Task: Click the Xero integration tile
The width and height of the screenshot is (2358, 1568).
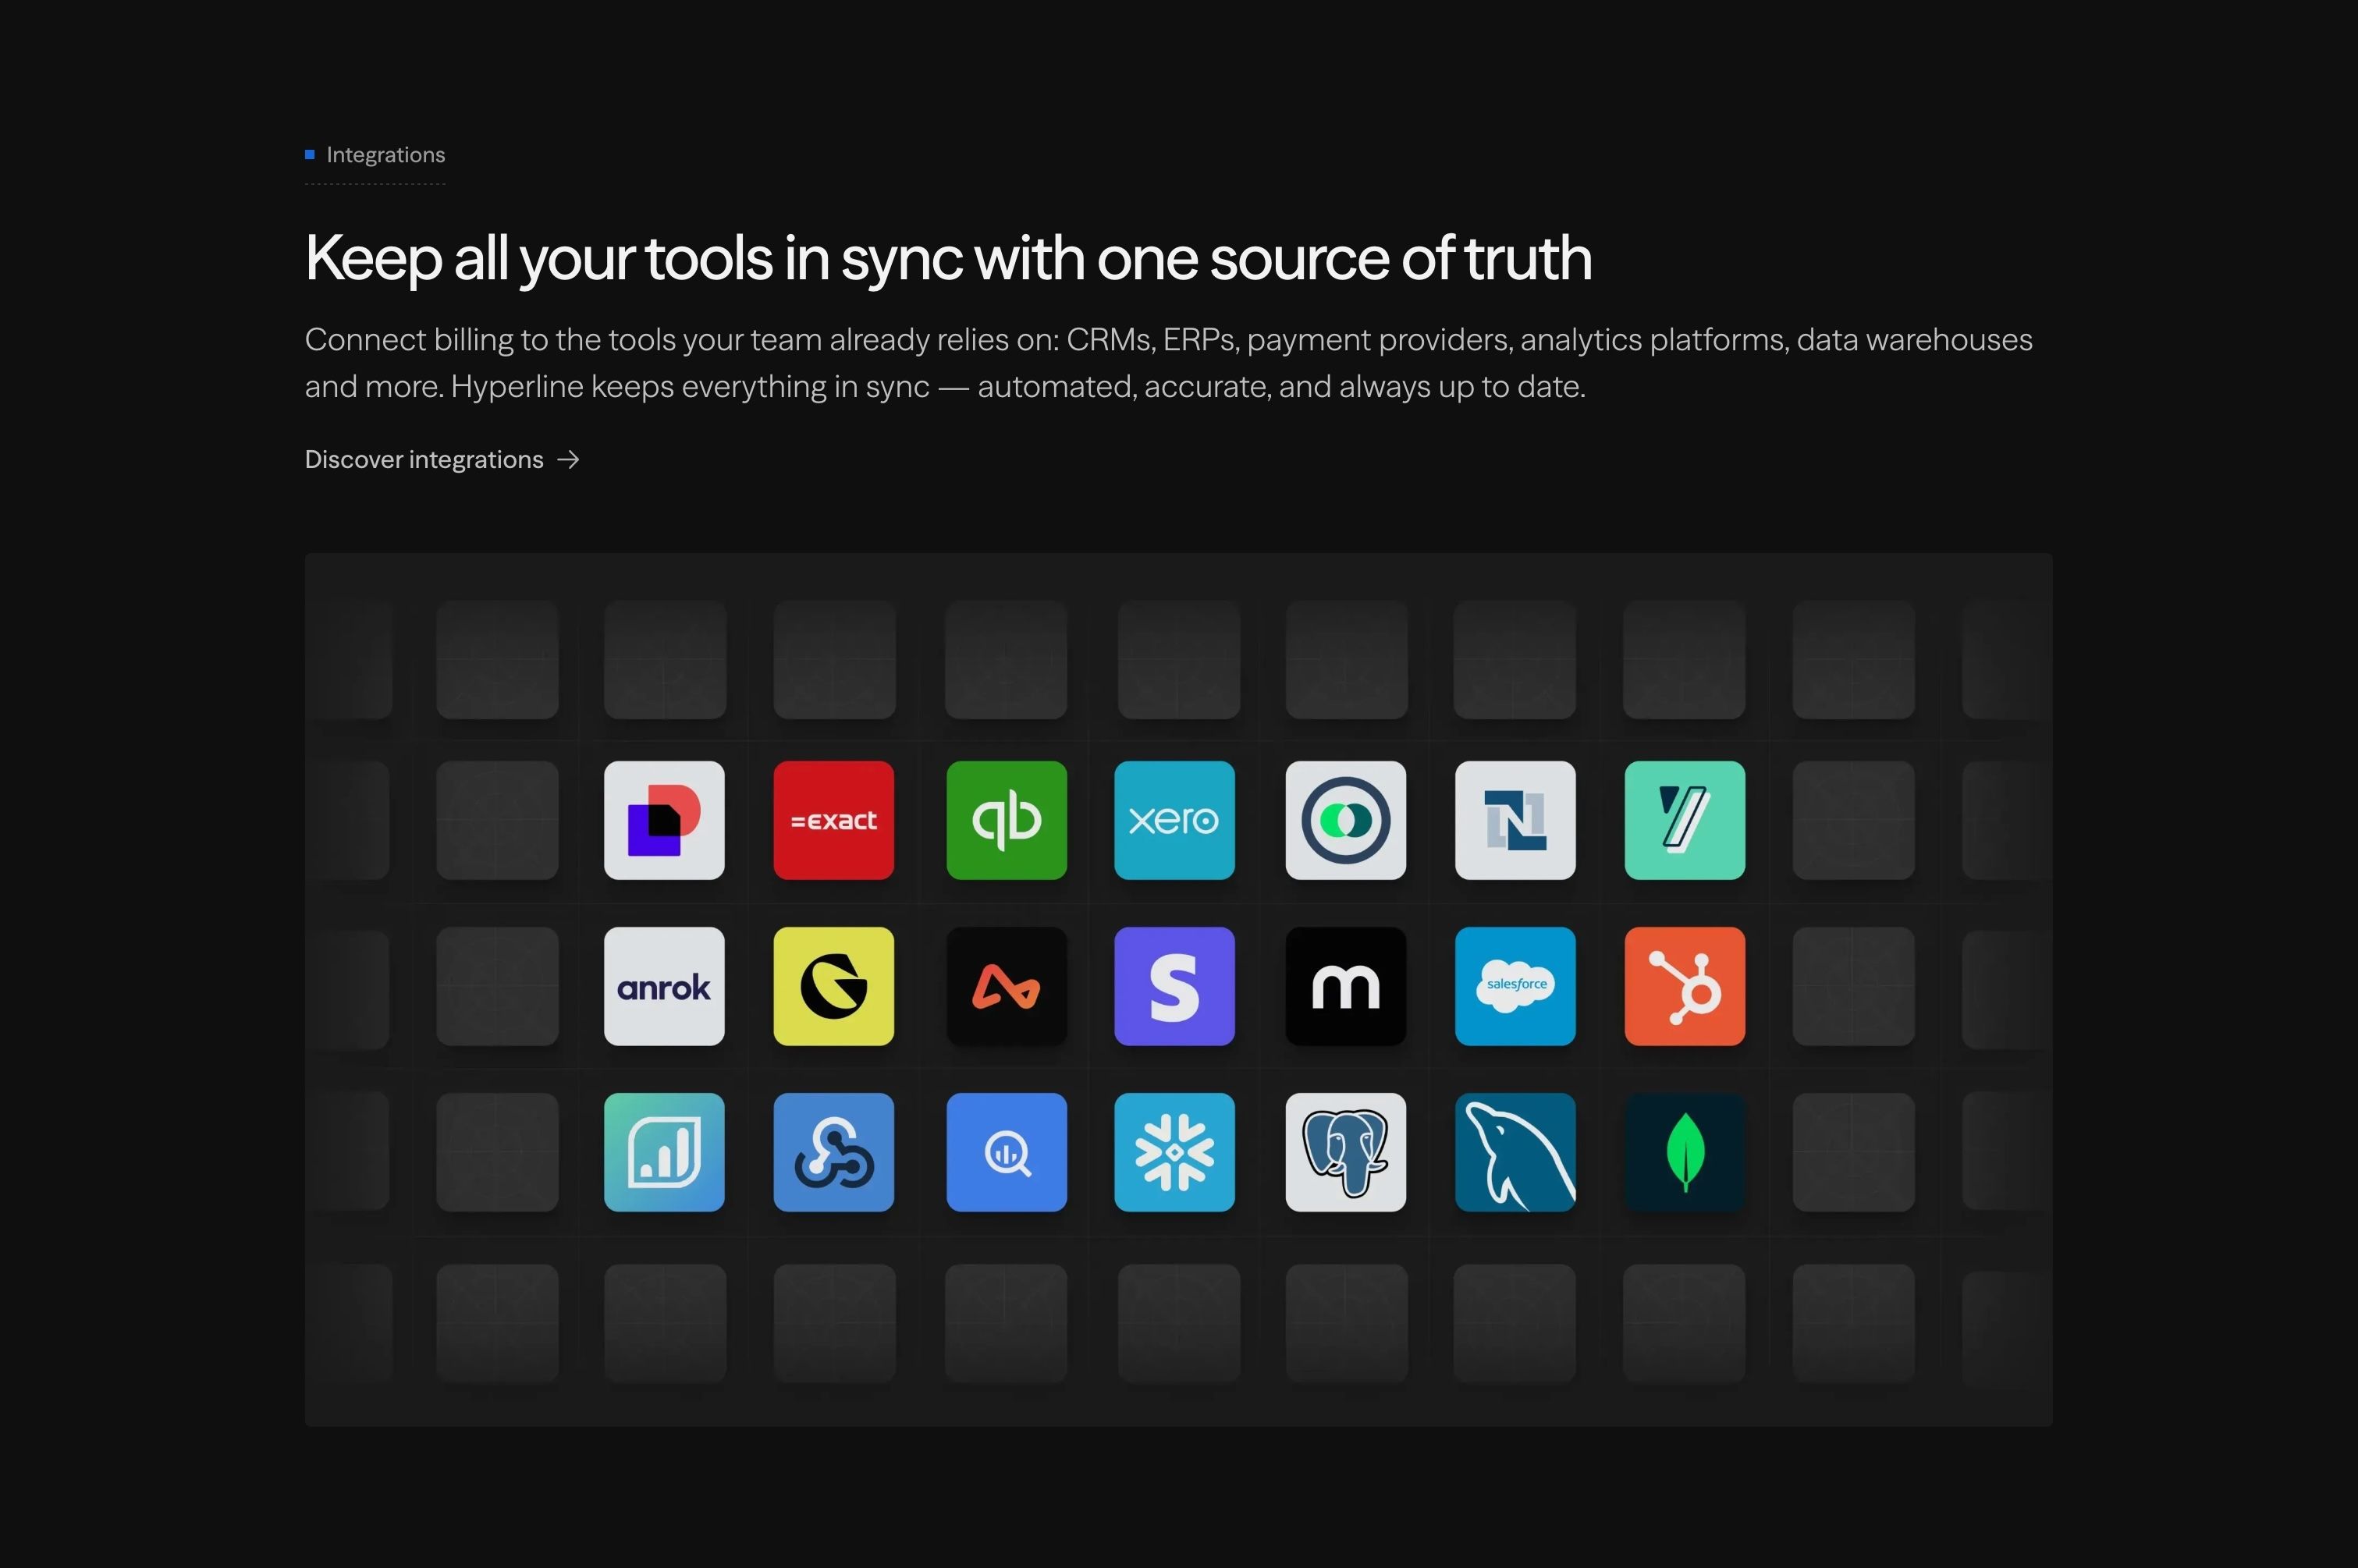Action: [x=1175, y=820]
